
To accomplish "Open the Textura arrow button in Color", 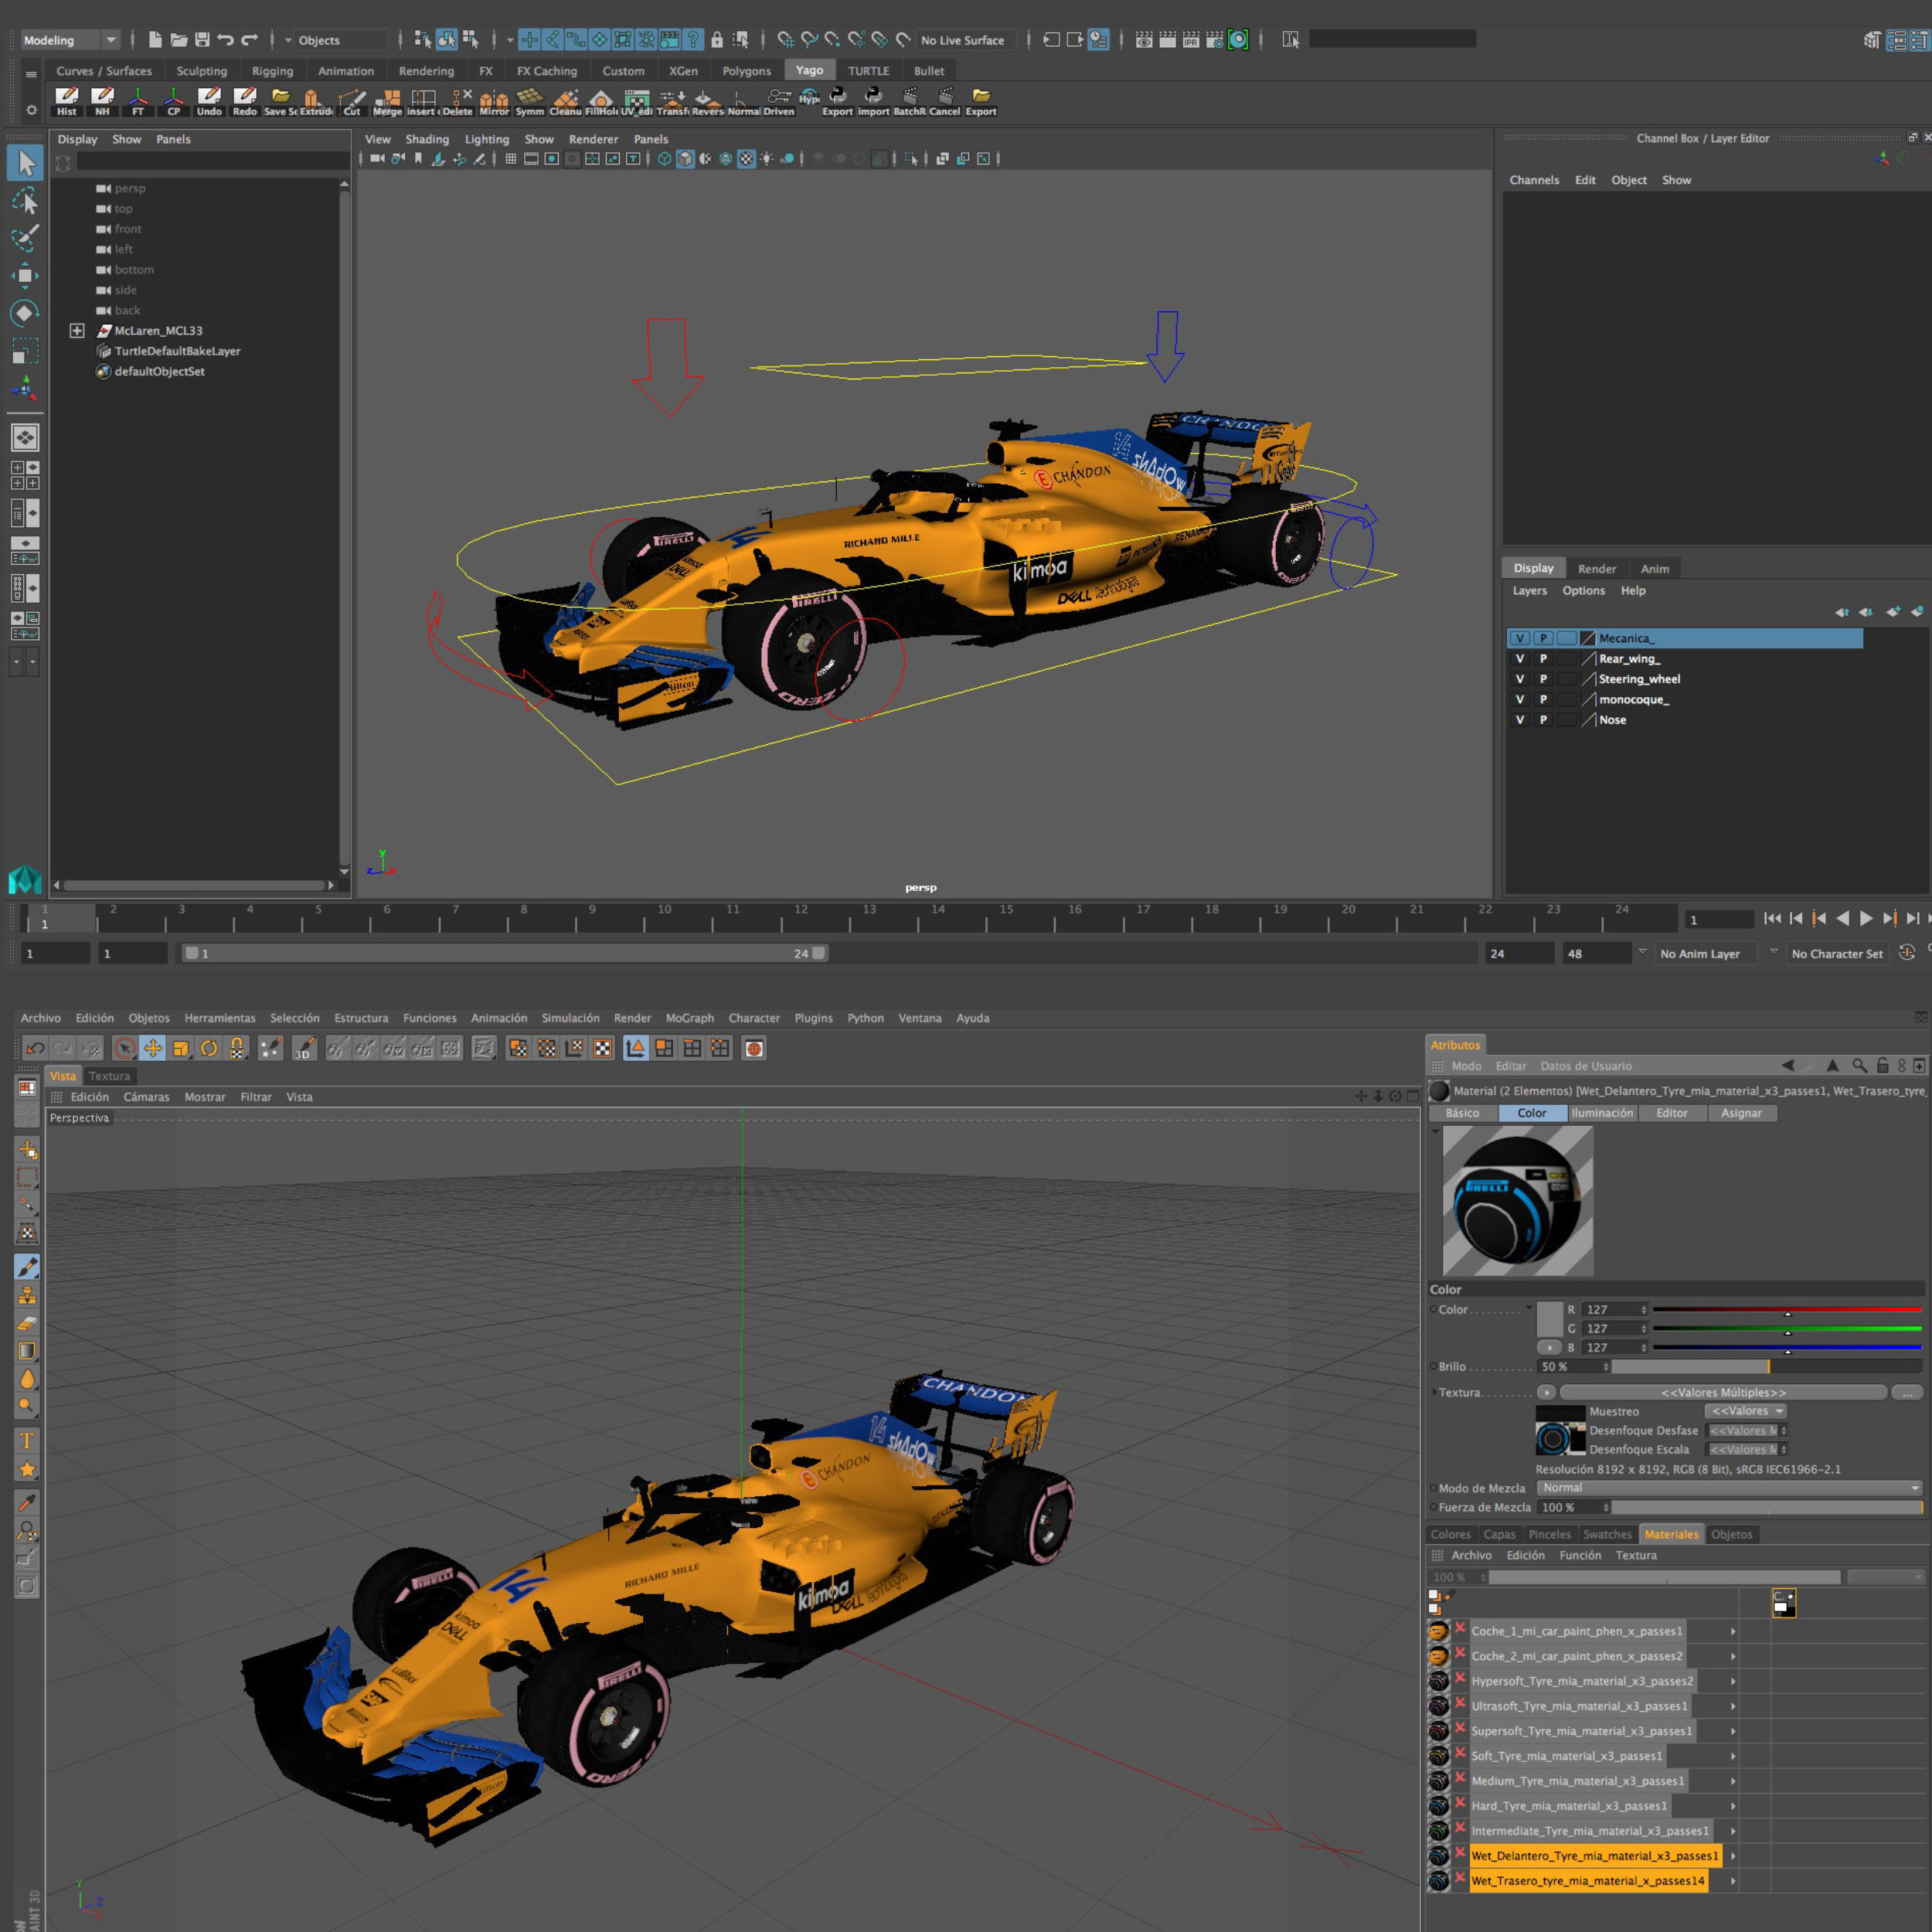I will tap(1546, 1392).
